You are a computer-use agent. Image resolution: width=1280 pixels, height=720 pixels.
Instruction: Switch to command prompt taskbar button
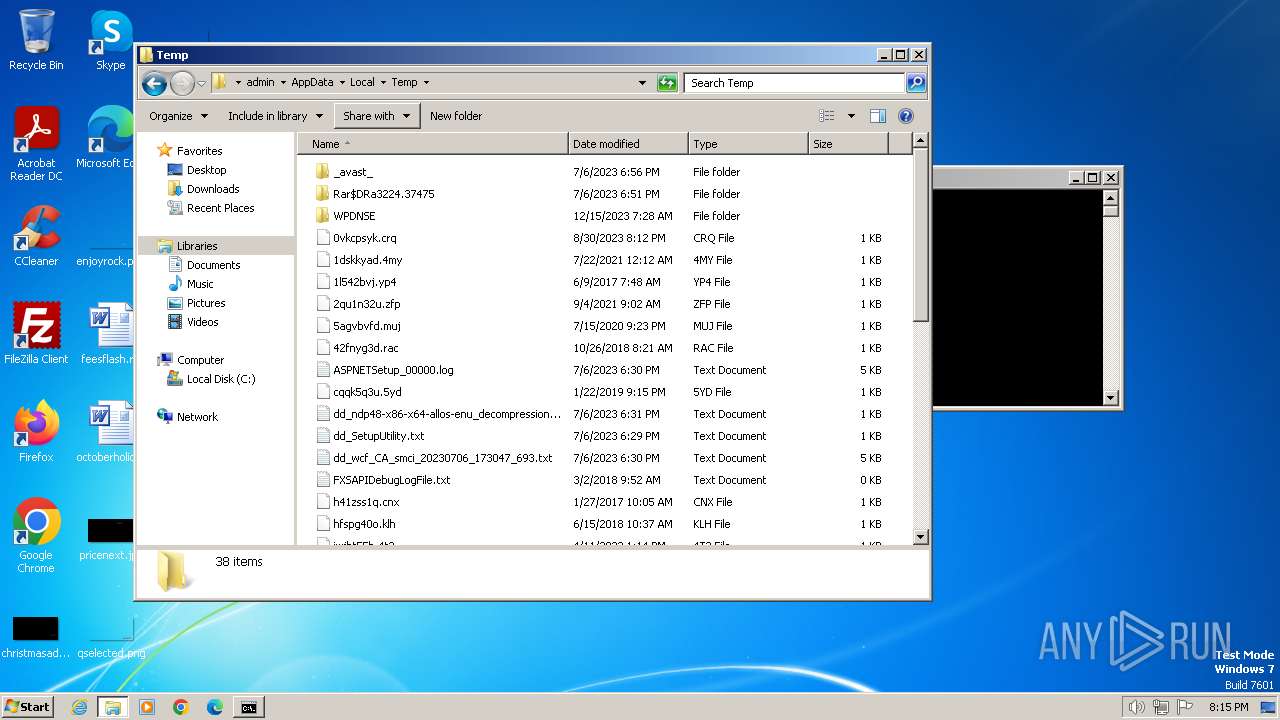(248, 707)
